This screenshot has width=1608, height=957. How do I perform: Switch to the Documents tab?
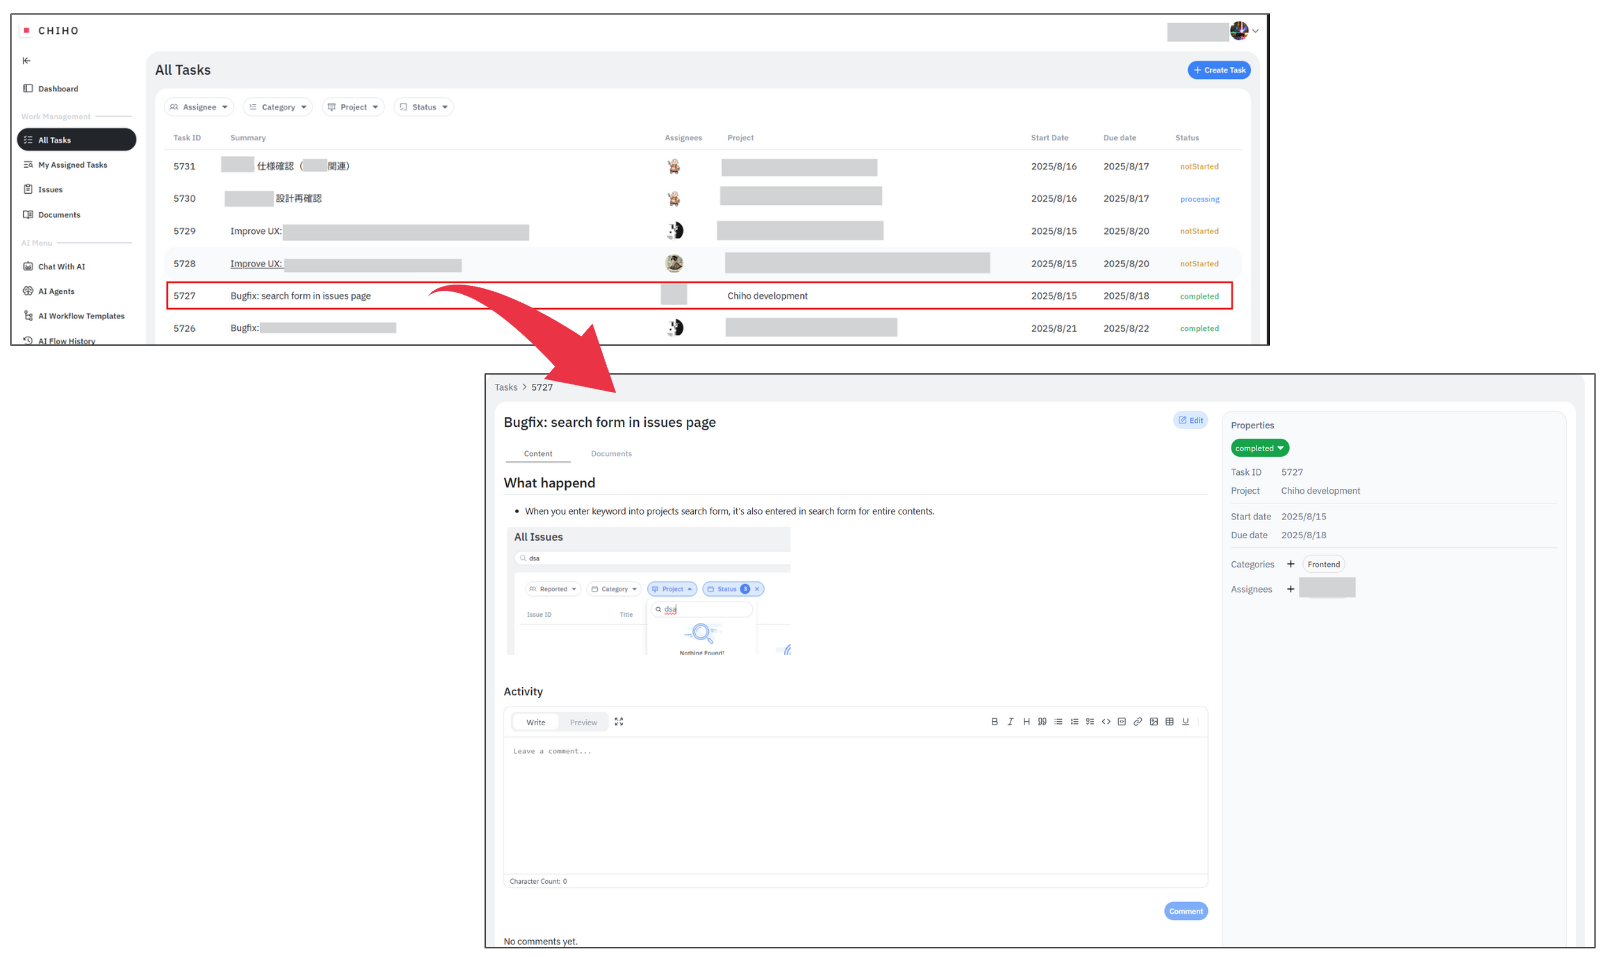pyautogui.click(x=611, y=454)
